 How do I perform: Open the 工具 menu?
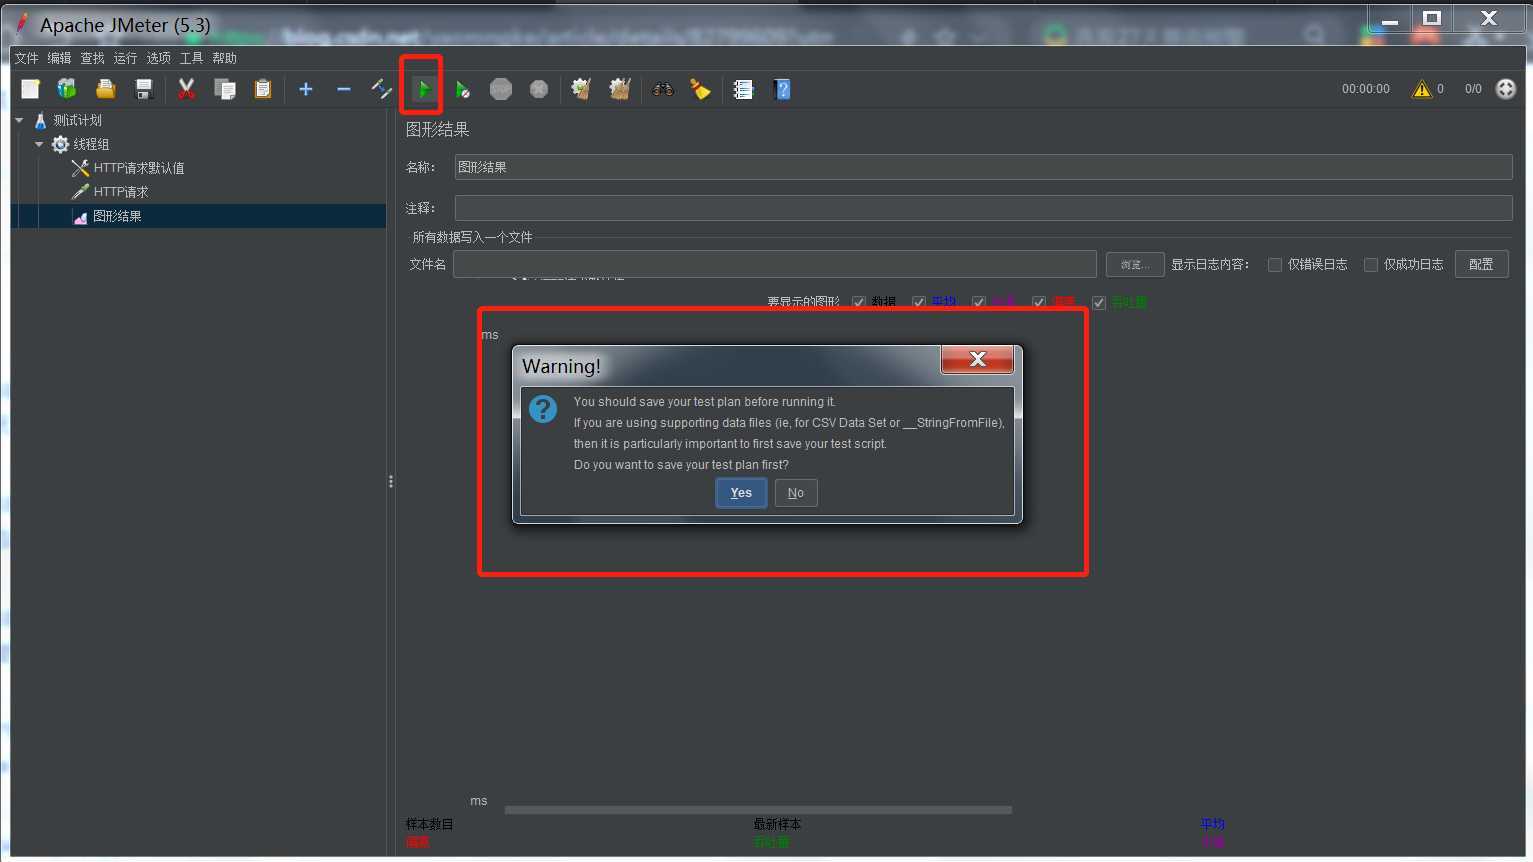coord(191,58)
